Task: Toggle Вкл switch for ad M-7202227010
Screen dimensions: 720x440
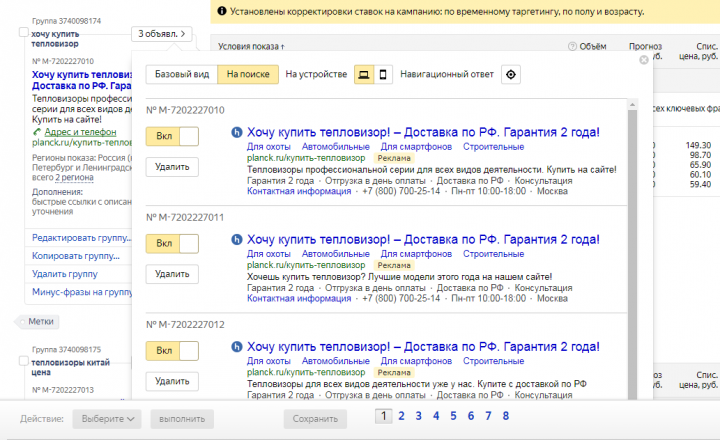Action: click(172, 136)
